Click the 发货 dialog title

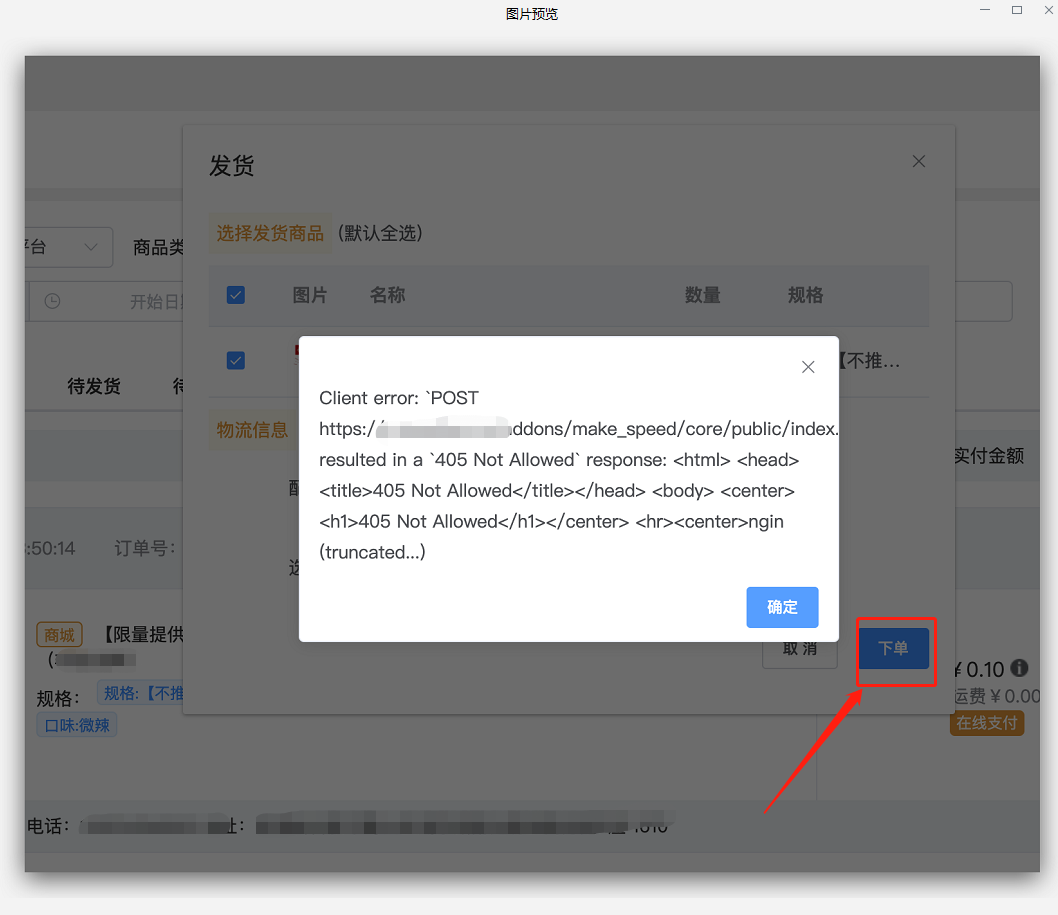click(231, 165)
